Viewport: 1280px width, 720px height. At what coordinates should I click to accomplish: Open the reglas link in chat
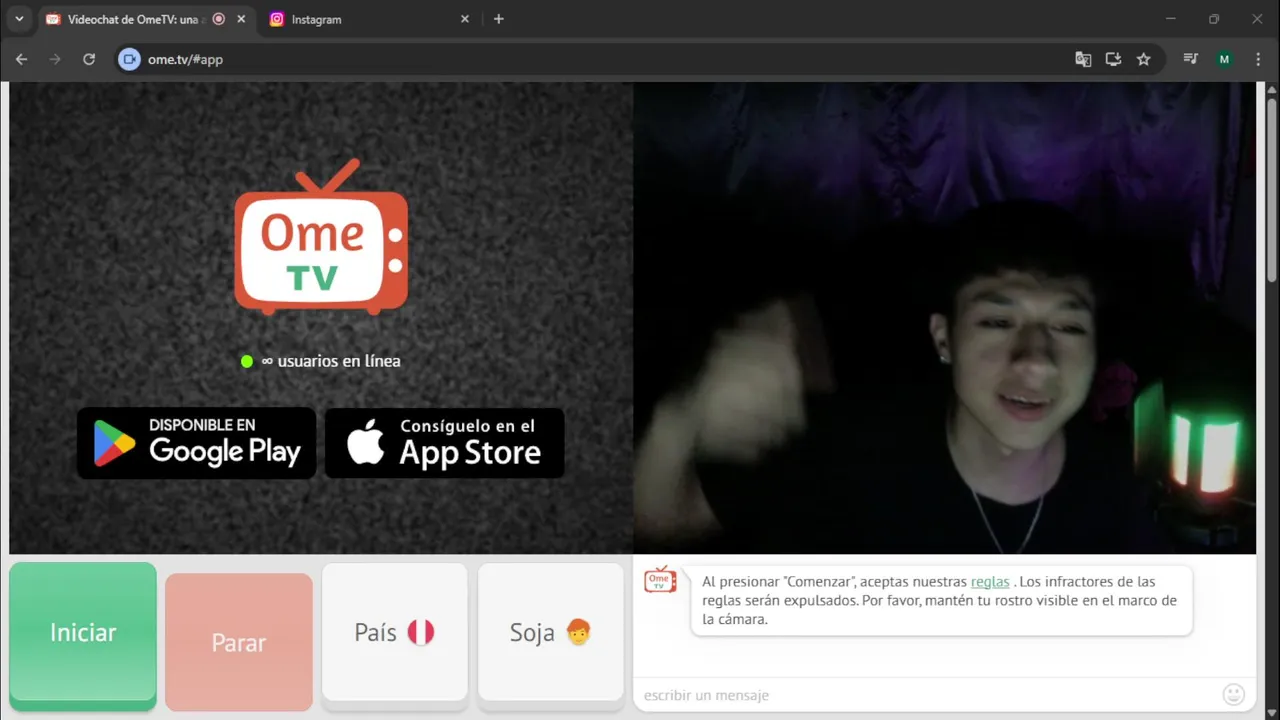(x=990, y=581)
